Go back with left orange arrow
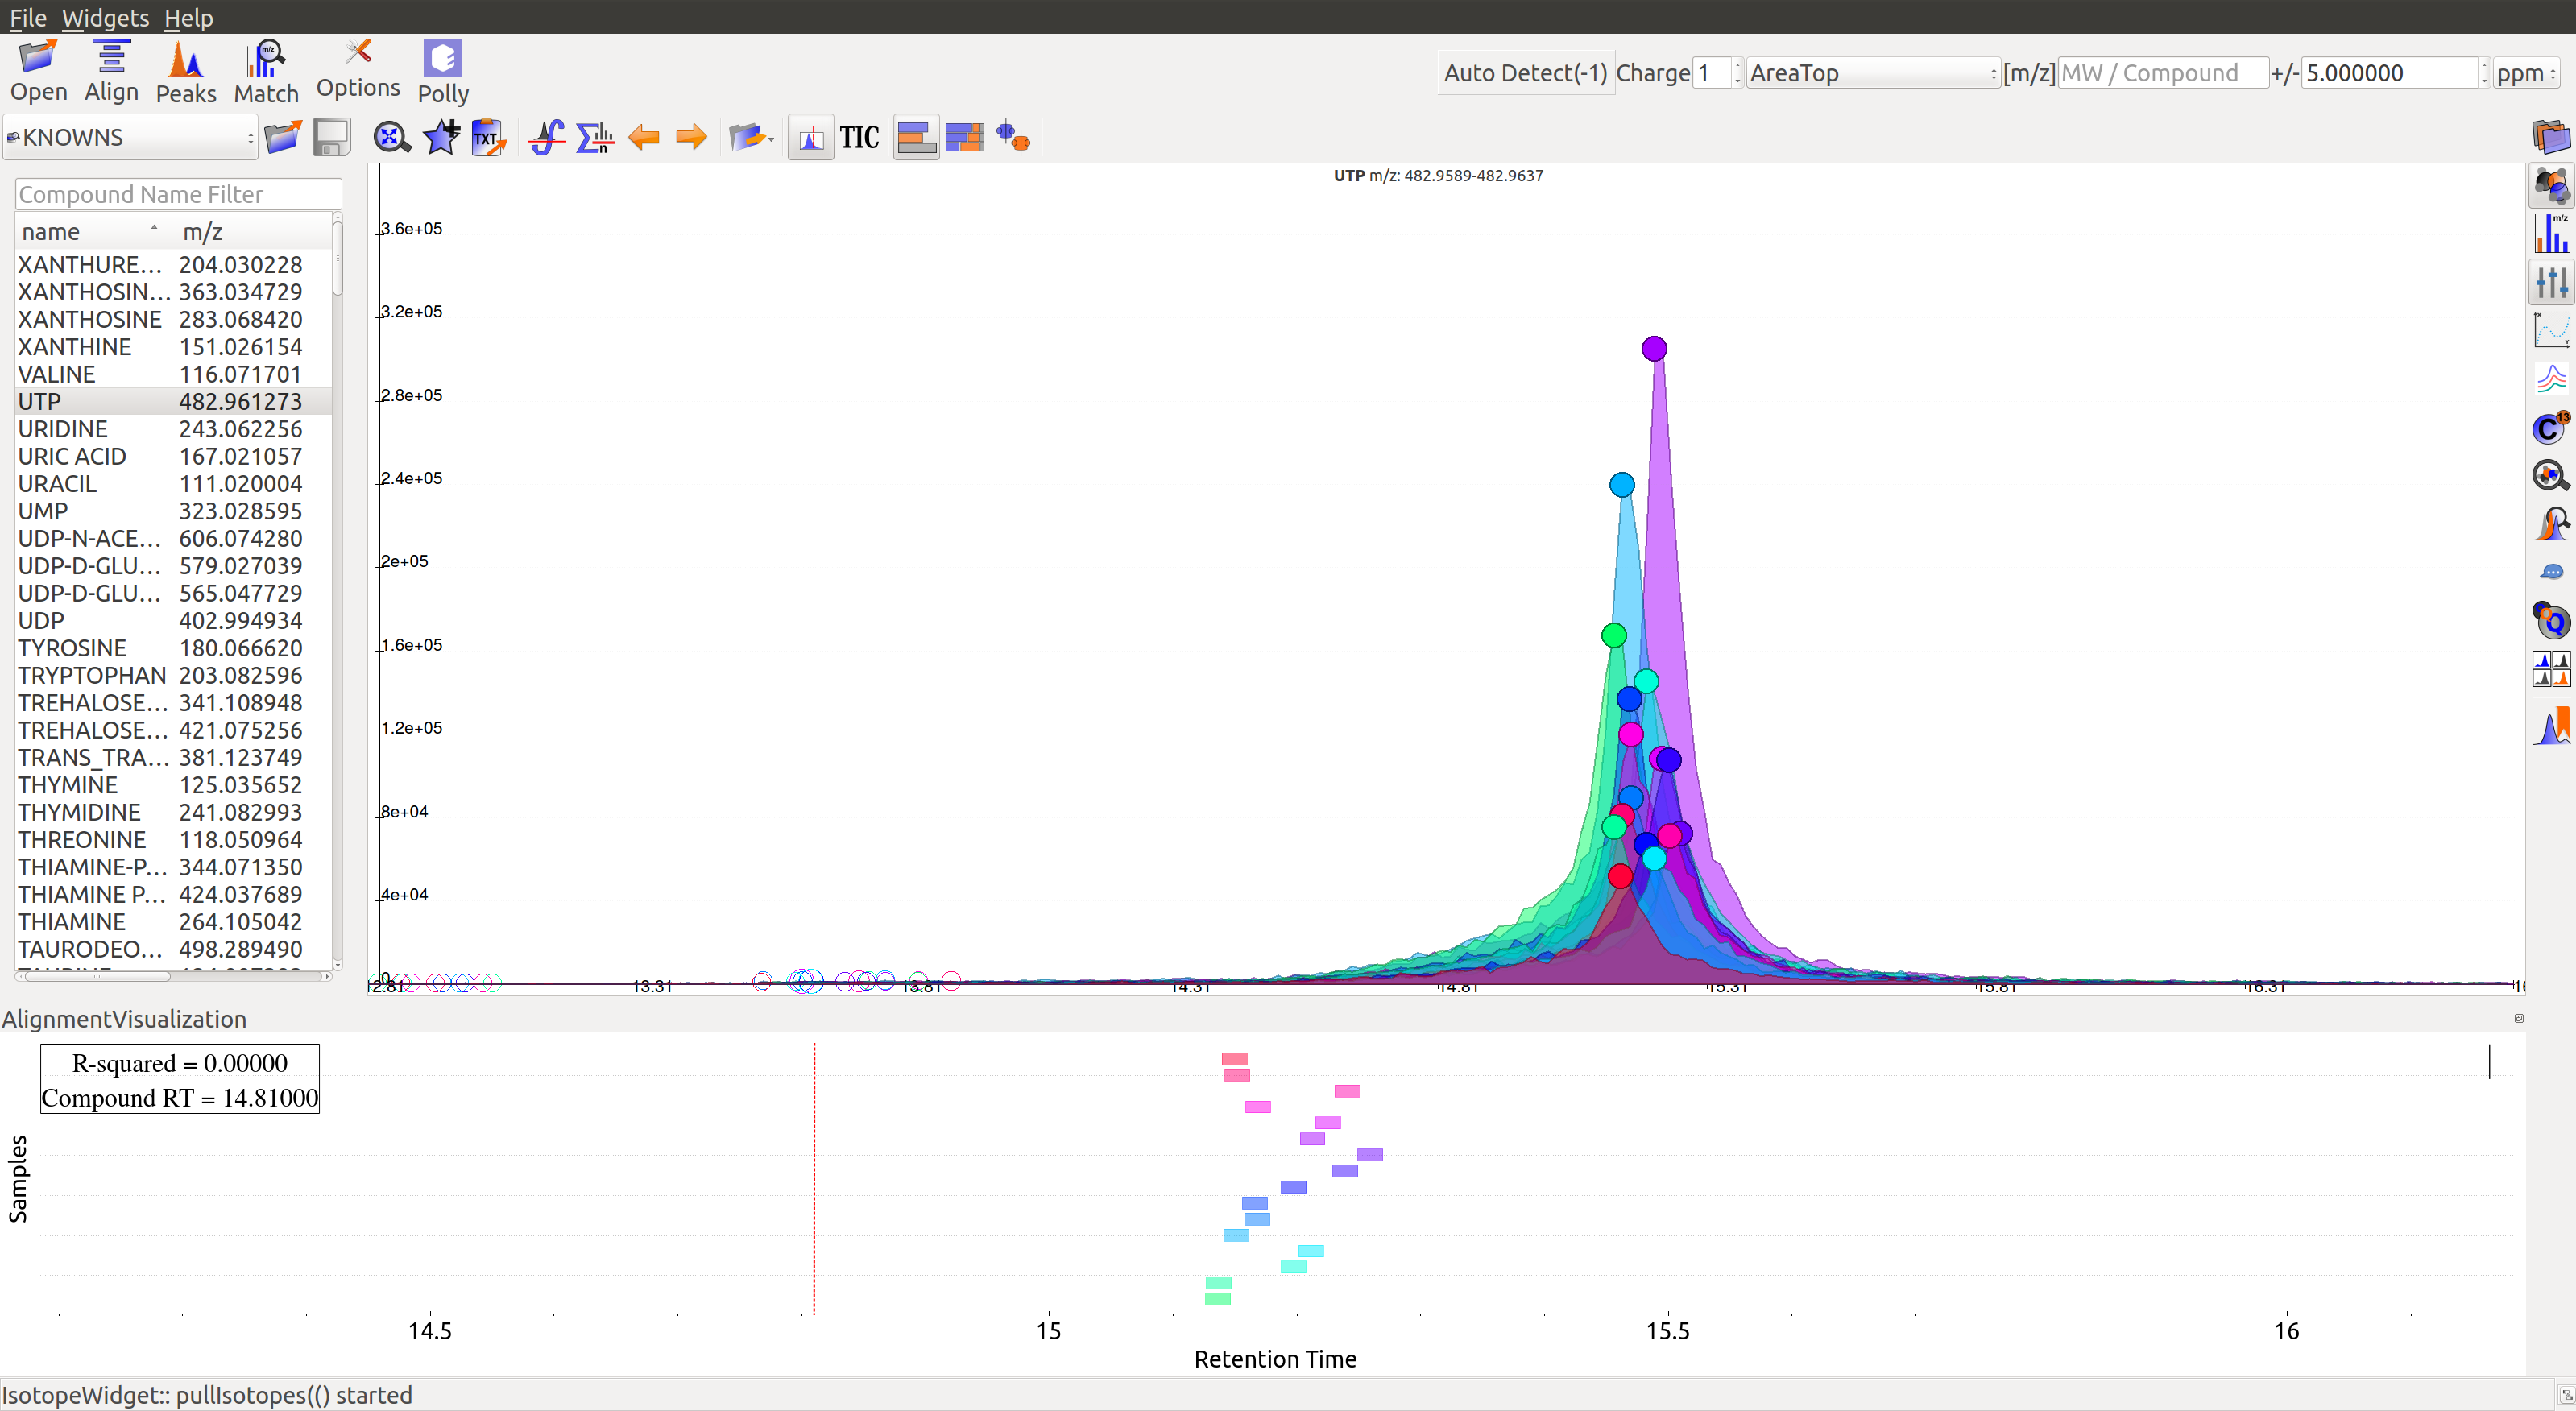Image resolution: width=2576 pixels, height=1411 pixels. tap(643, 137)
